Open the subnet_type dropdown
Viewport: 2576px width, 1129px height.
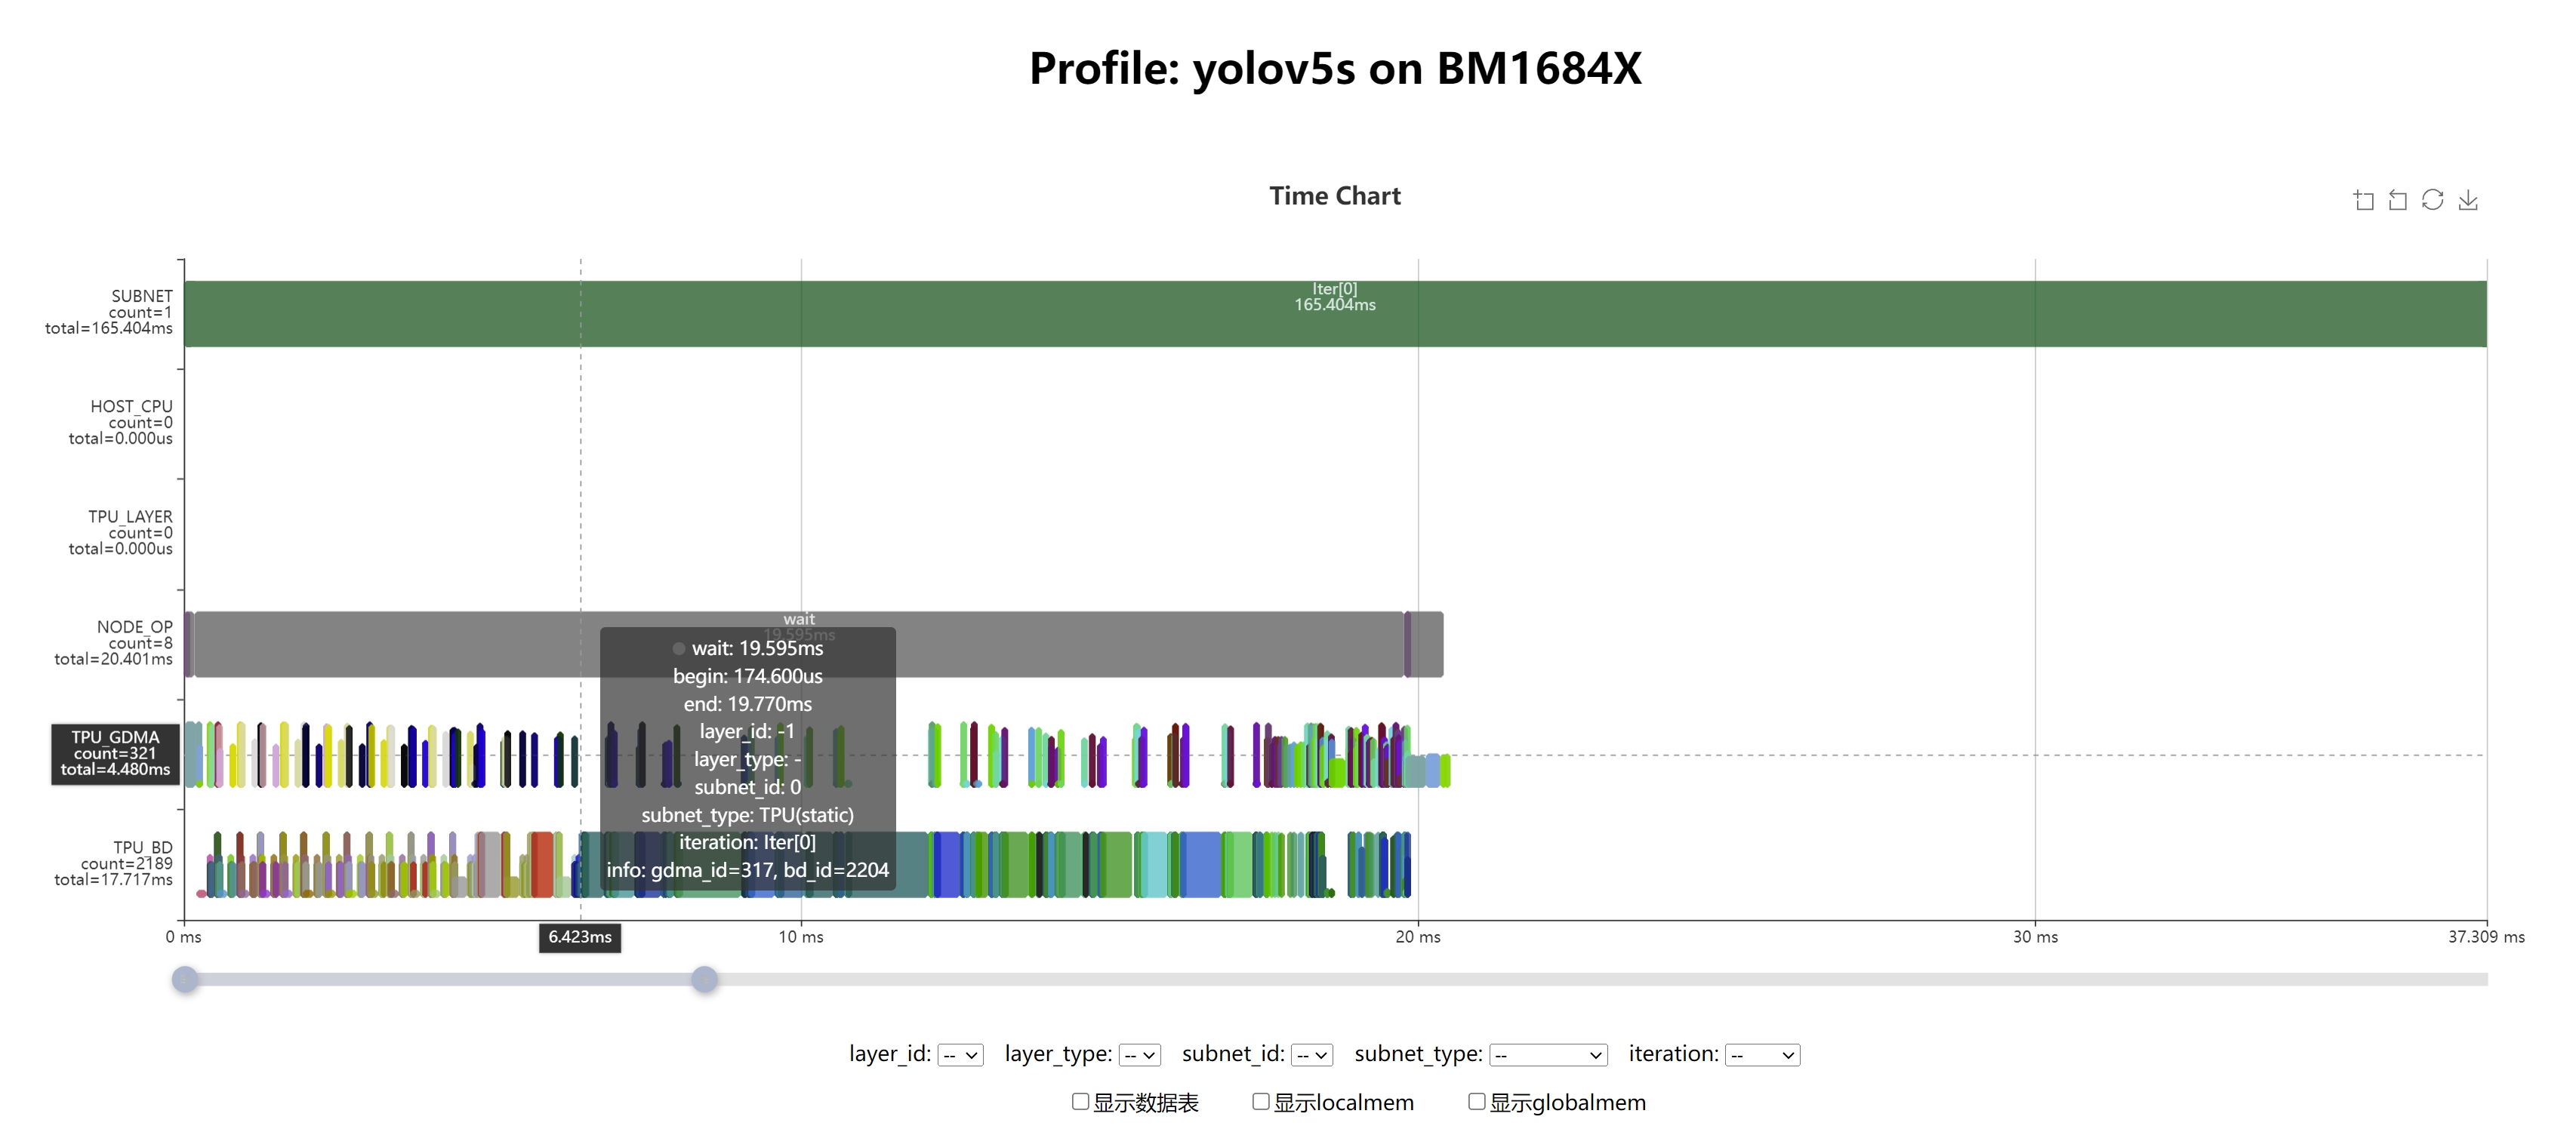click(1548, 1054)
